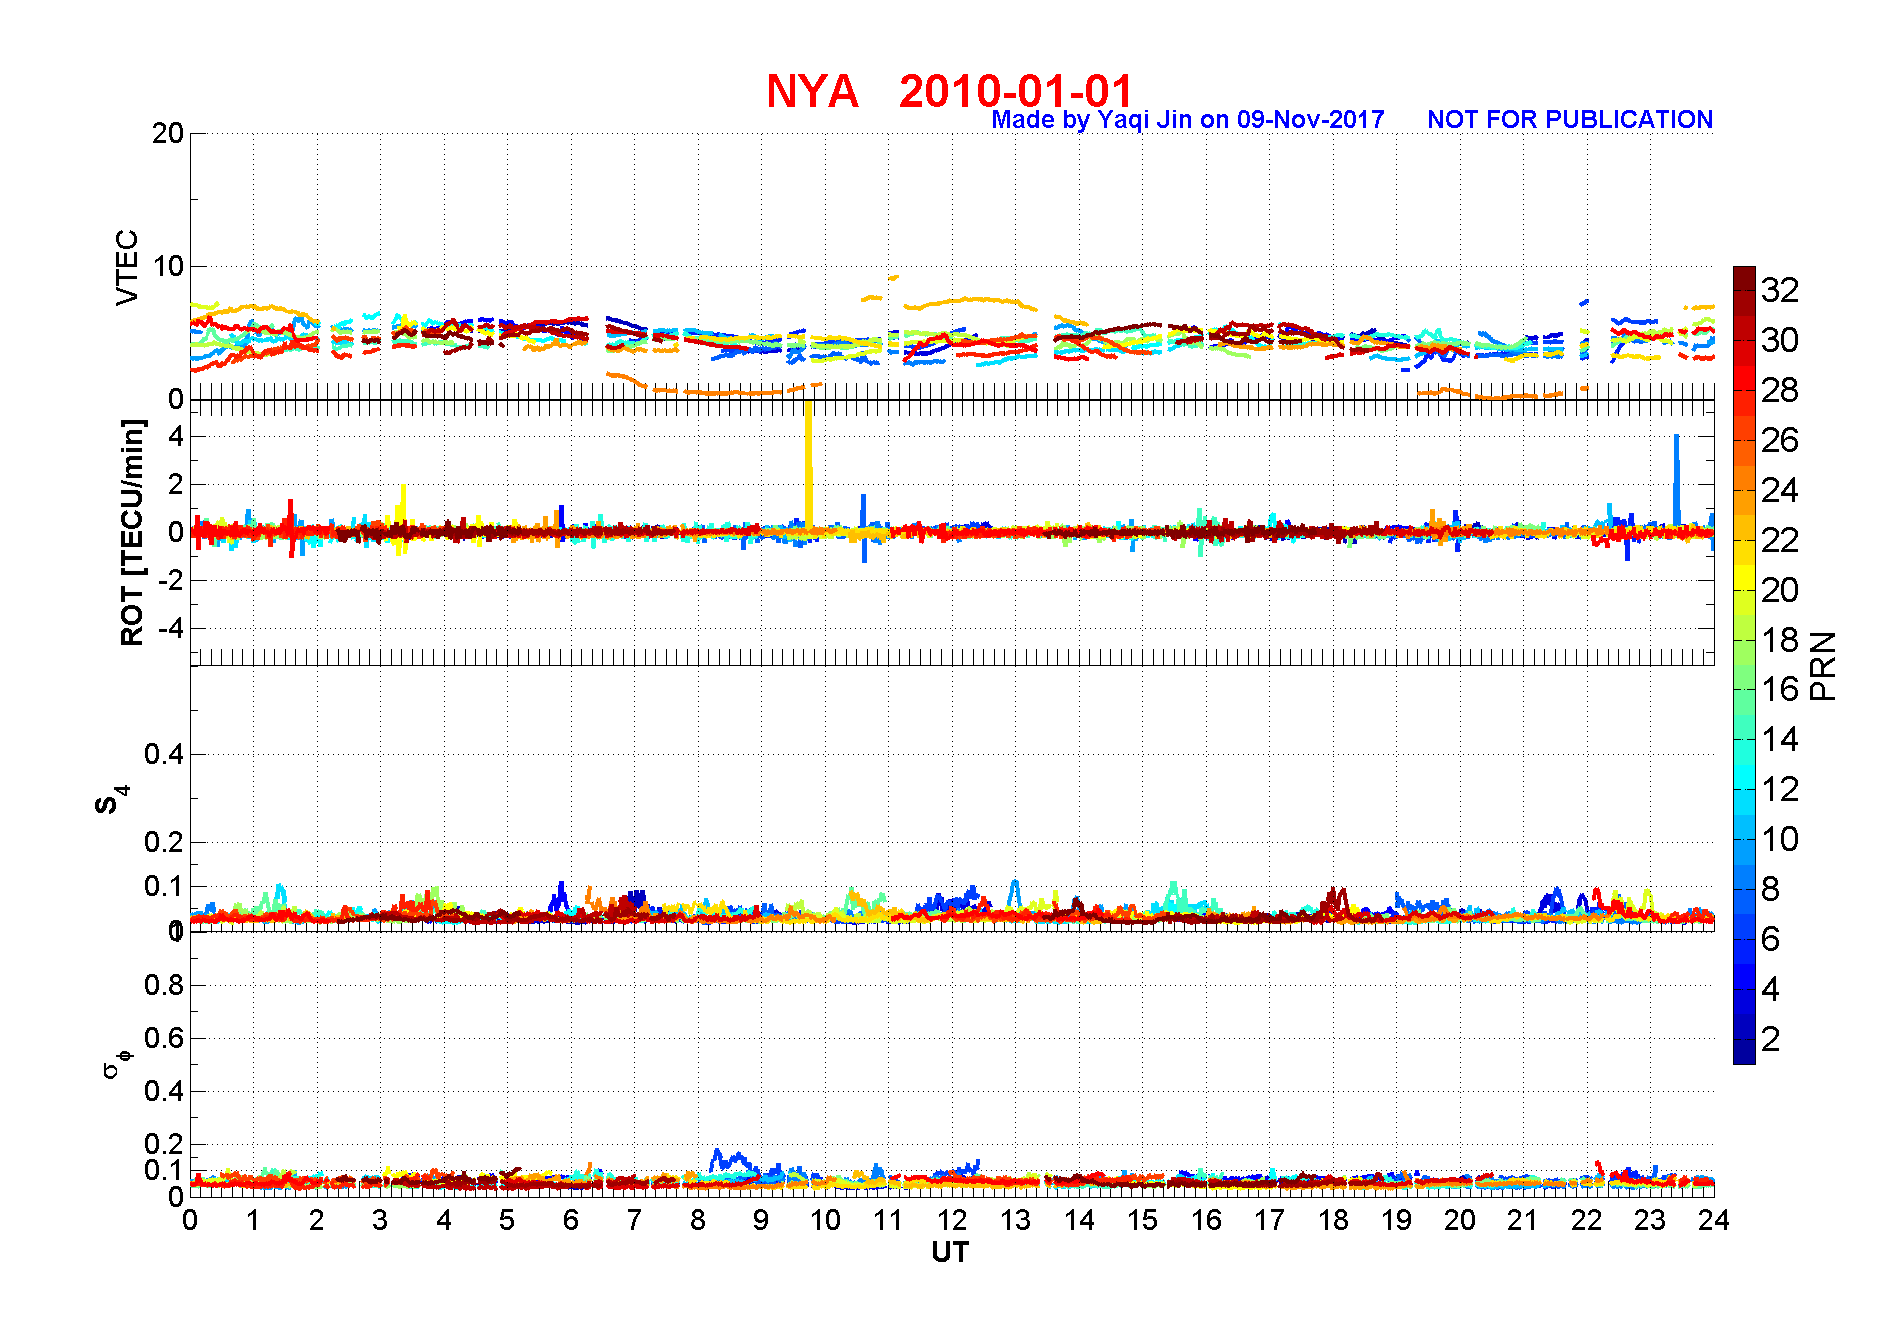Click the blue sigma-phi bump near 8 UT
Image resolution: width=1904 pixels, height=1330 pixels.
tap(730, 1162)
